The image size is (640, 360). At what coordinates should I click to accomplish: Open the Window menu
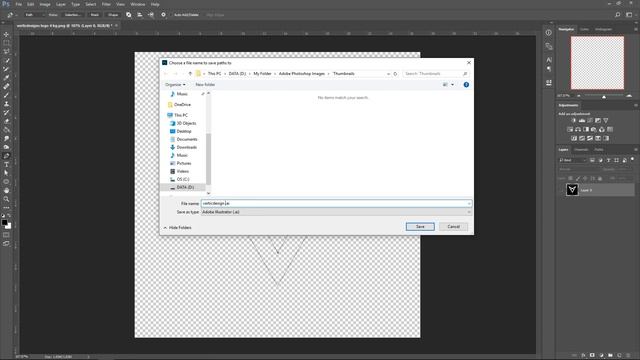pyautogui.click(x=138, y=4)
